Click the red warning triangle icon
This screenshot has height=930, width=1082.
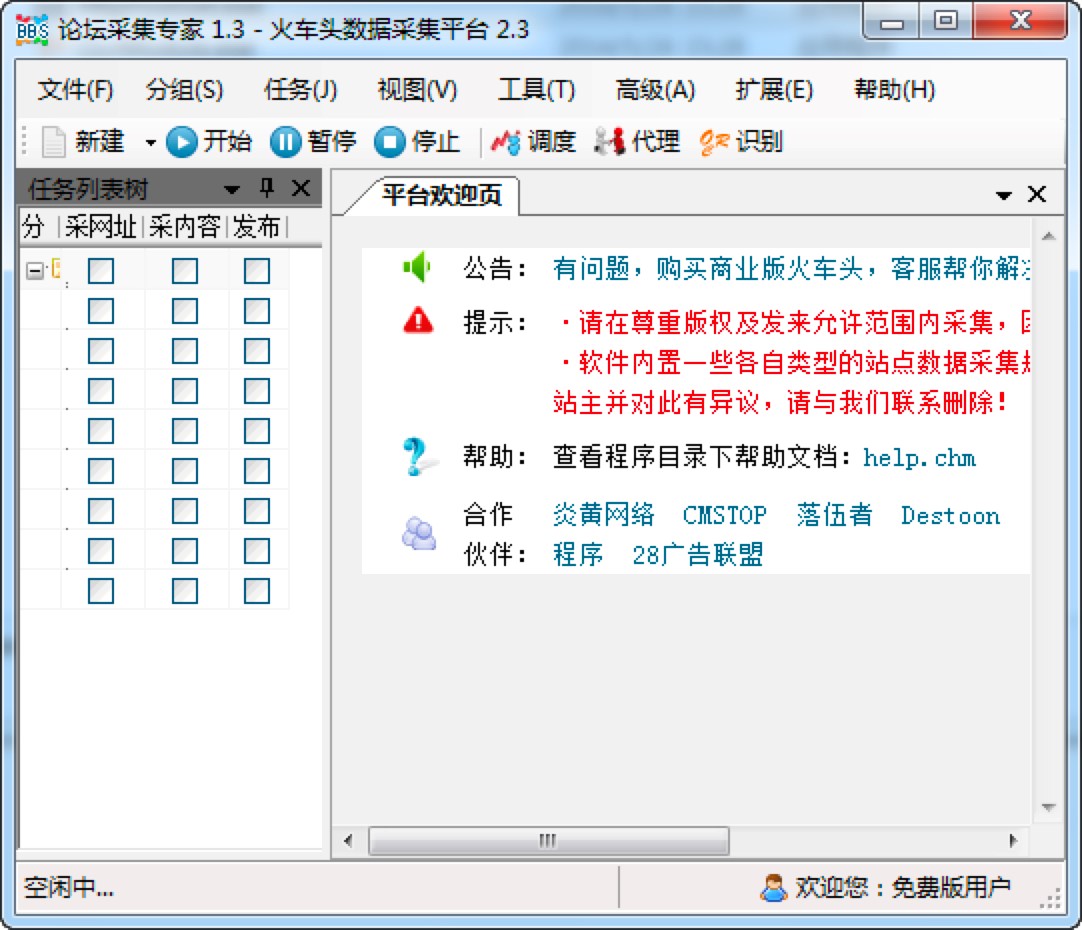click(x=418, y=321)
